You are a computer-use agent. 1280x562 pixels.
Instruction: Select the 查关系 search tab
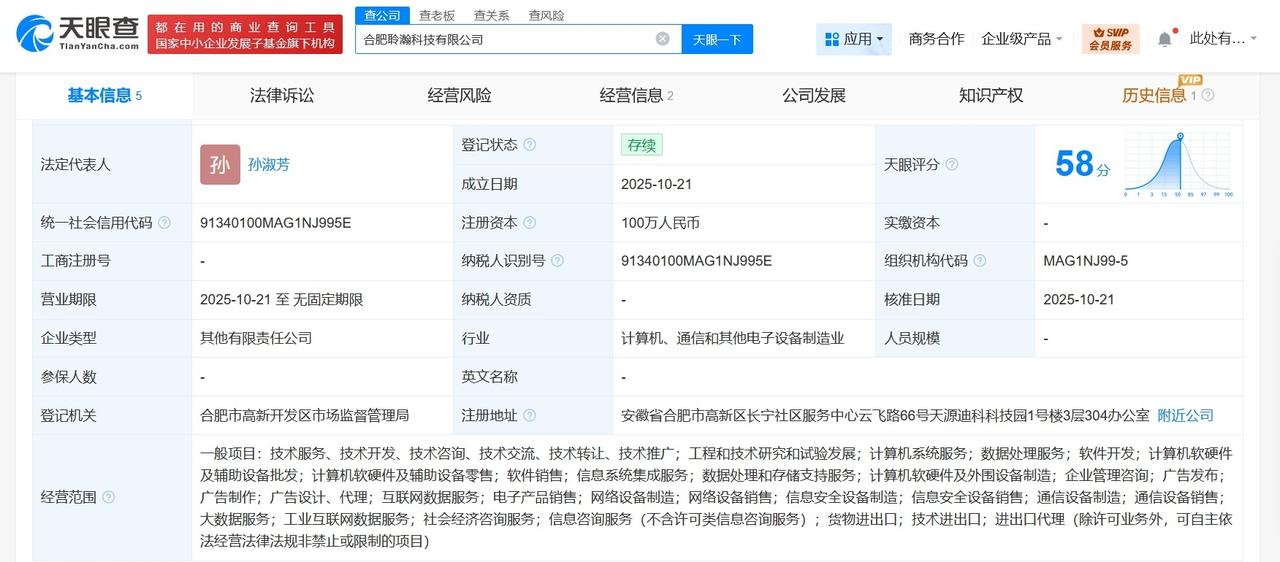point(492,15)
